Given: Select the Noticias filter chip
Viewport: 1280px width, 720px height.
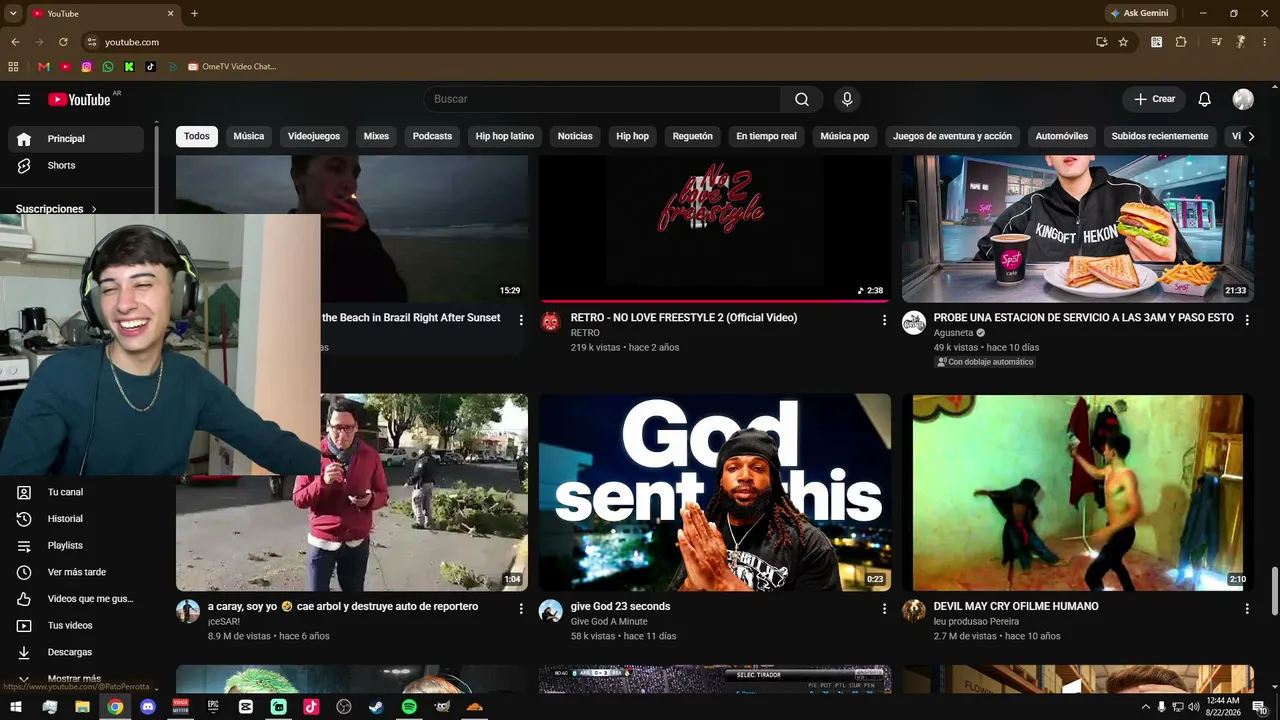Looking at the screenshot, I should 575,136.
